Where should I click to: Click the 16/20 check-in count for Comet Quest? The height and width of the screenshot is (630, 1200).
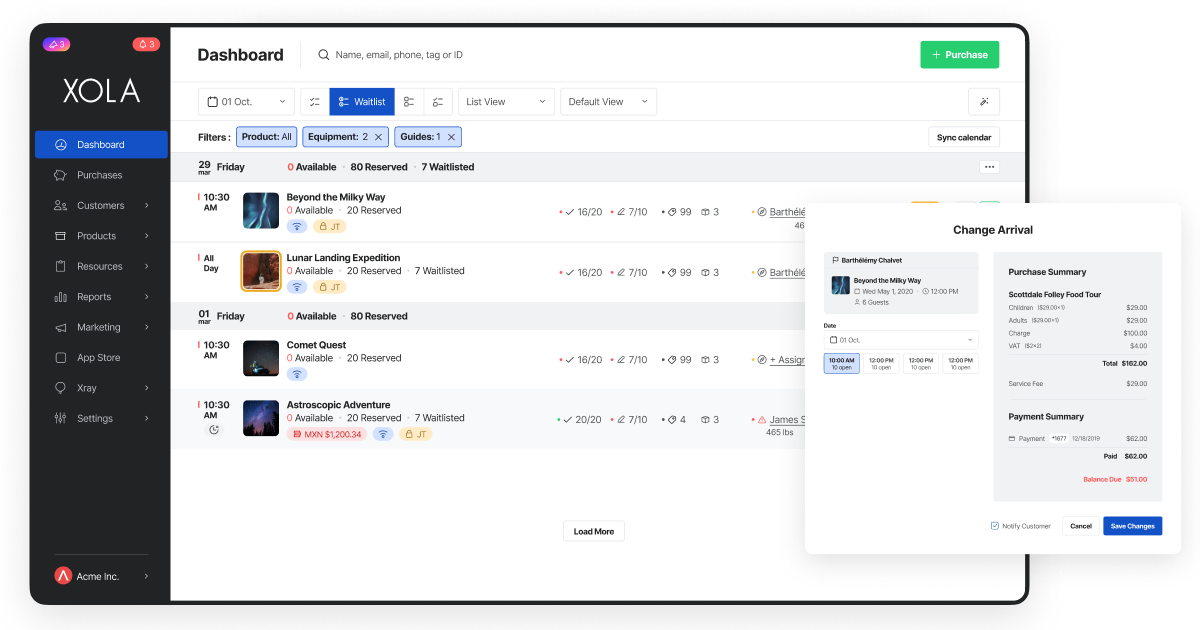tap(583, 360)
